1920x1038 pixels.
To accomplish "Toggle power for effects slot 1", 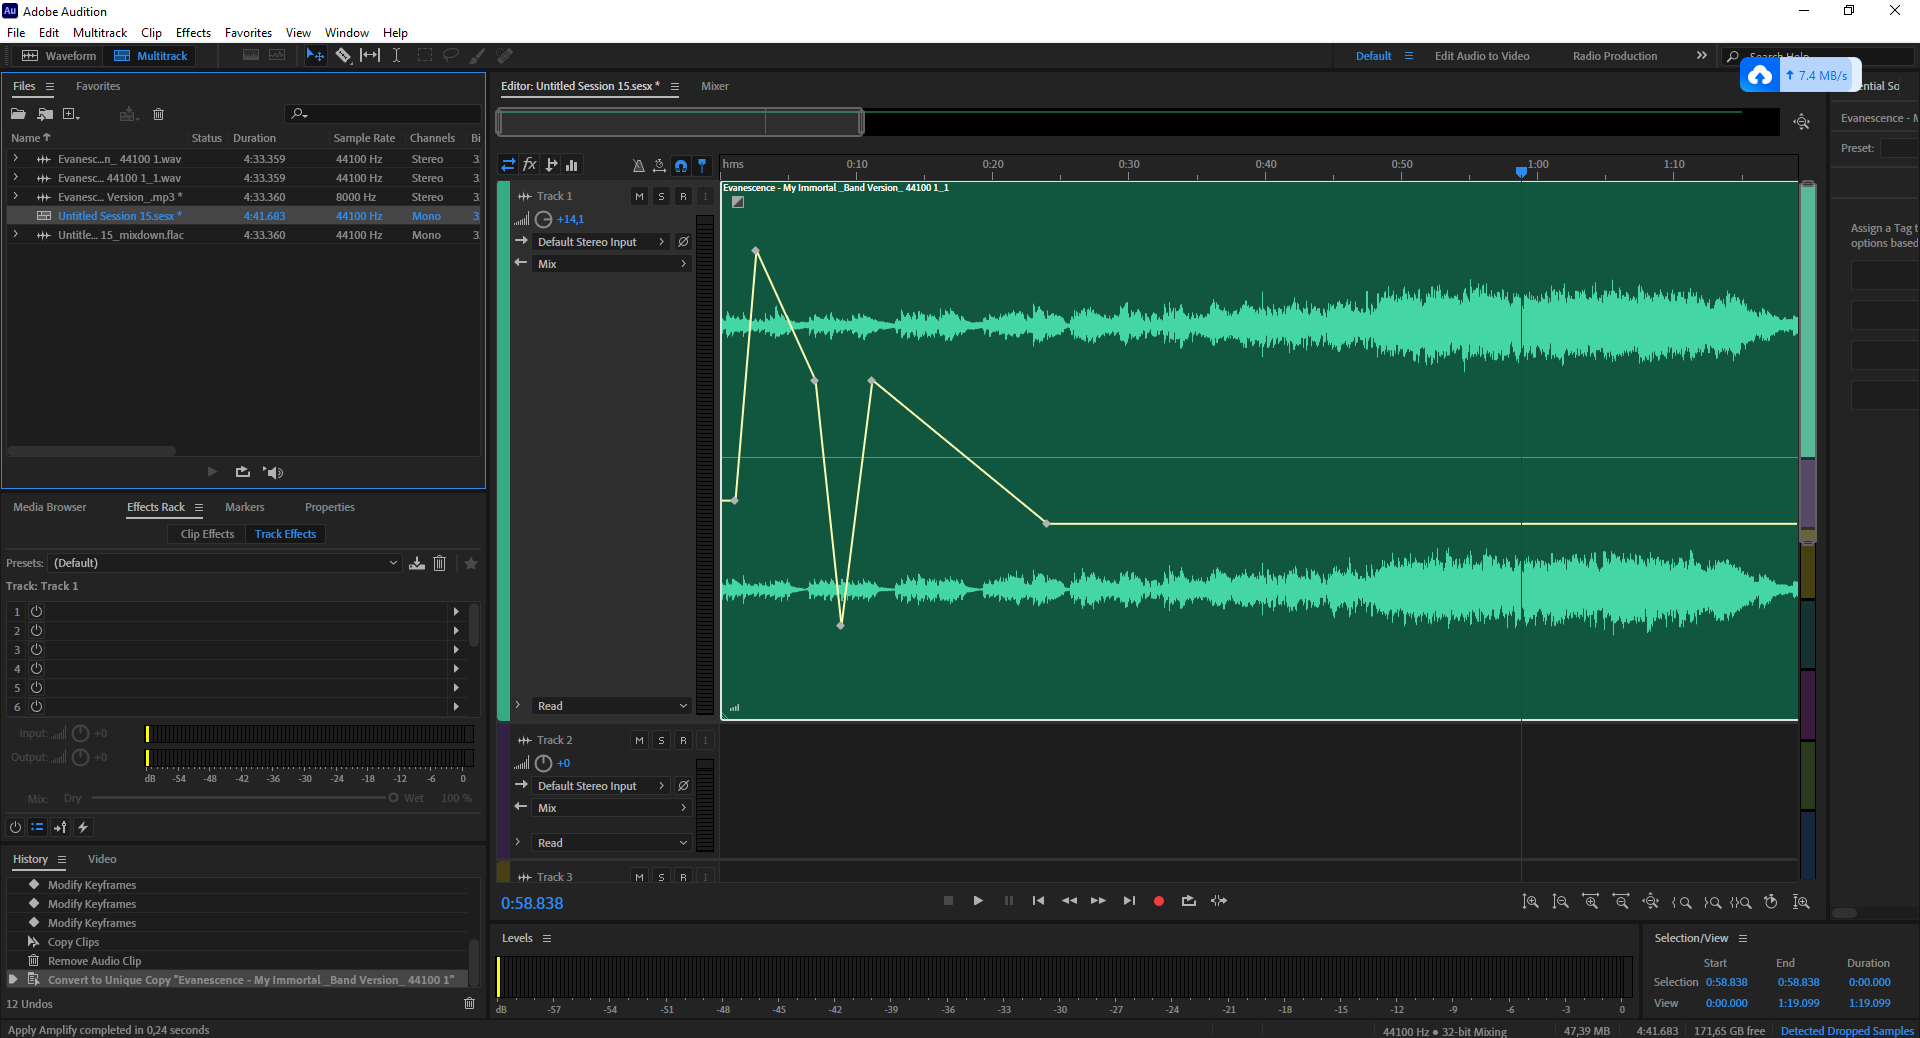I will coord(36,611).
